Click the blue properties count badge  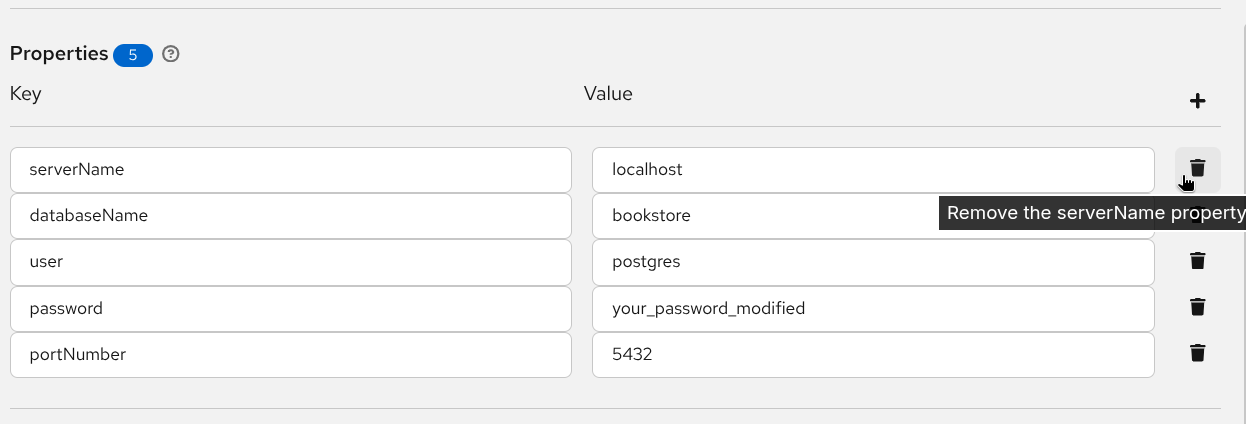pos(133,55)
